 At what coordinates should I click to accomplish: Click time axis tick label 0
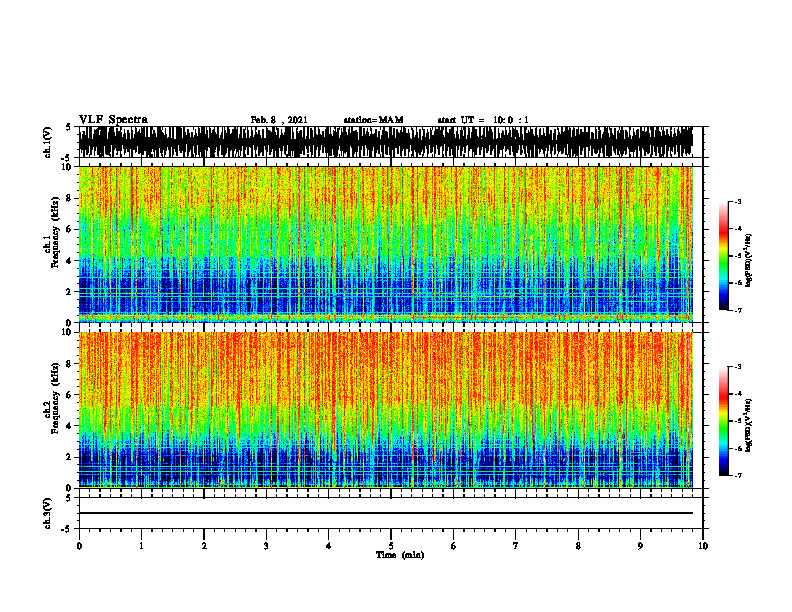point(79,546)
